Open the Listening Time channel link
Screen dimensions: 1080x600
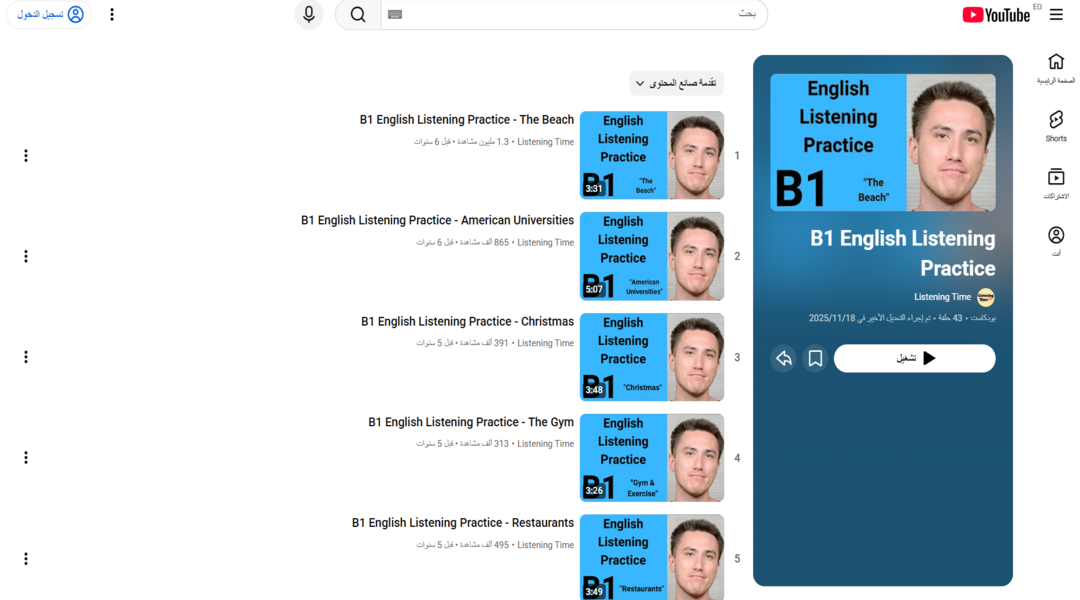(944, 297)
